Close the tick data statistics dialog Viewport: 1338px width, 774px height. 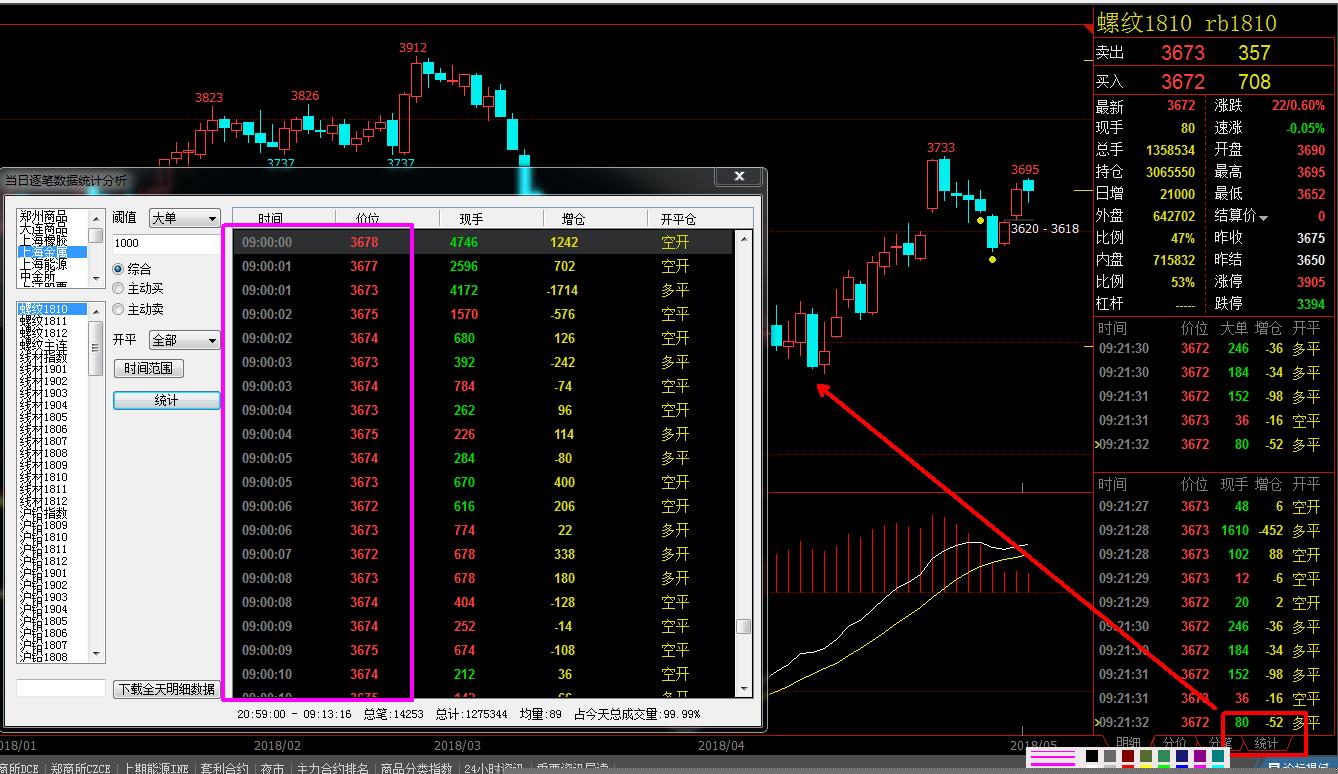click(x=739, y=177)
